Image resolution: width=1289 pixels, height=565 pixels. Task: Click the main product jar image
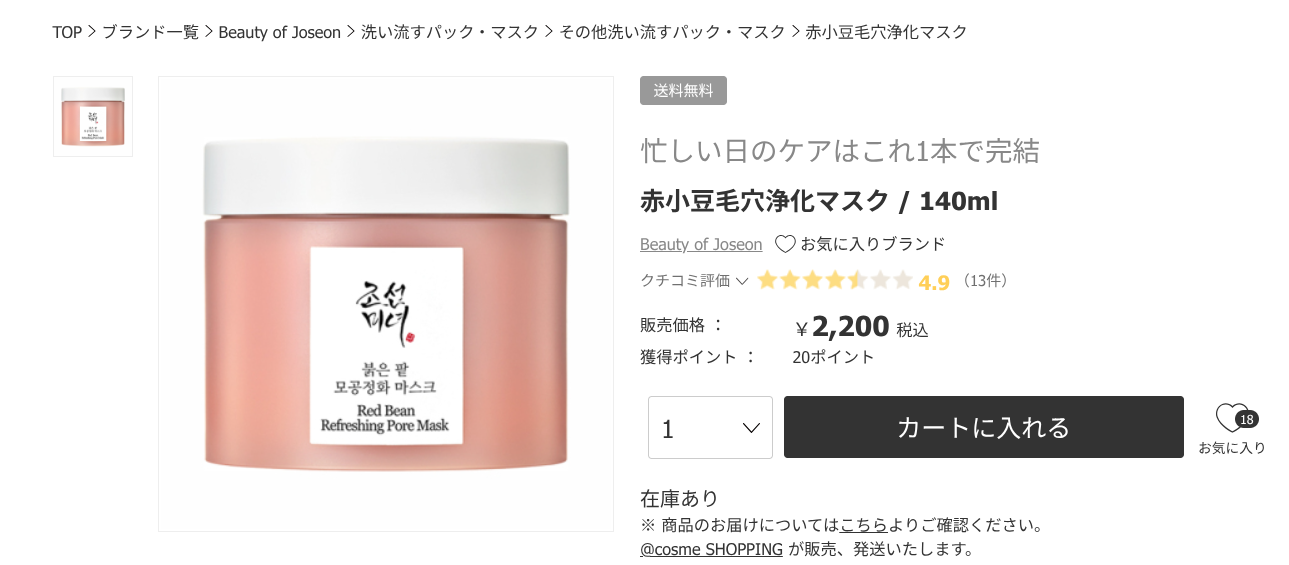click(386, 304)
